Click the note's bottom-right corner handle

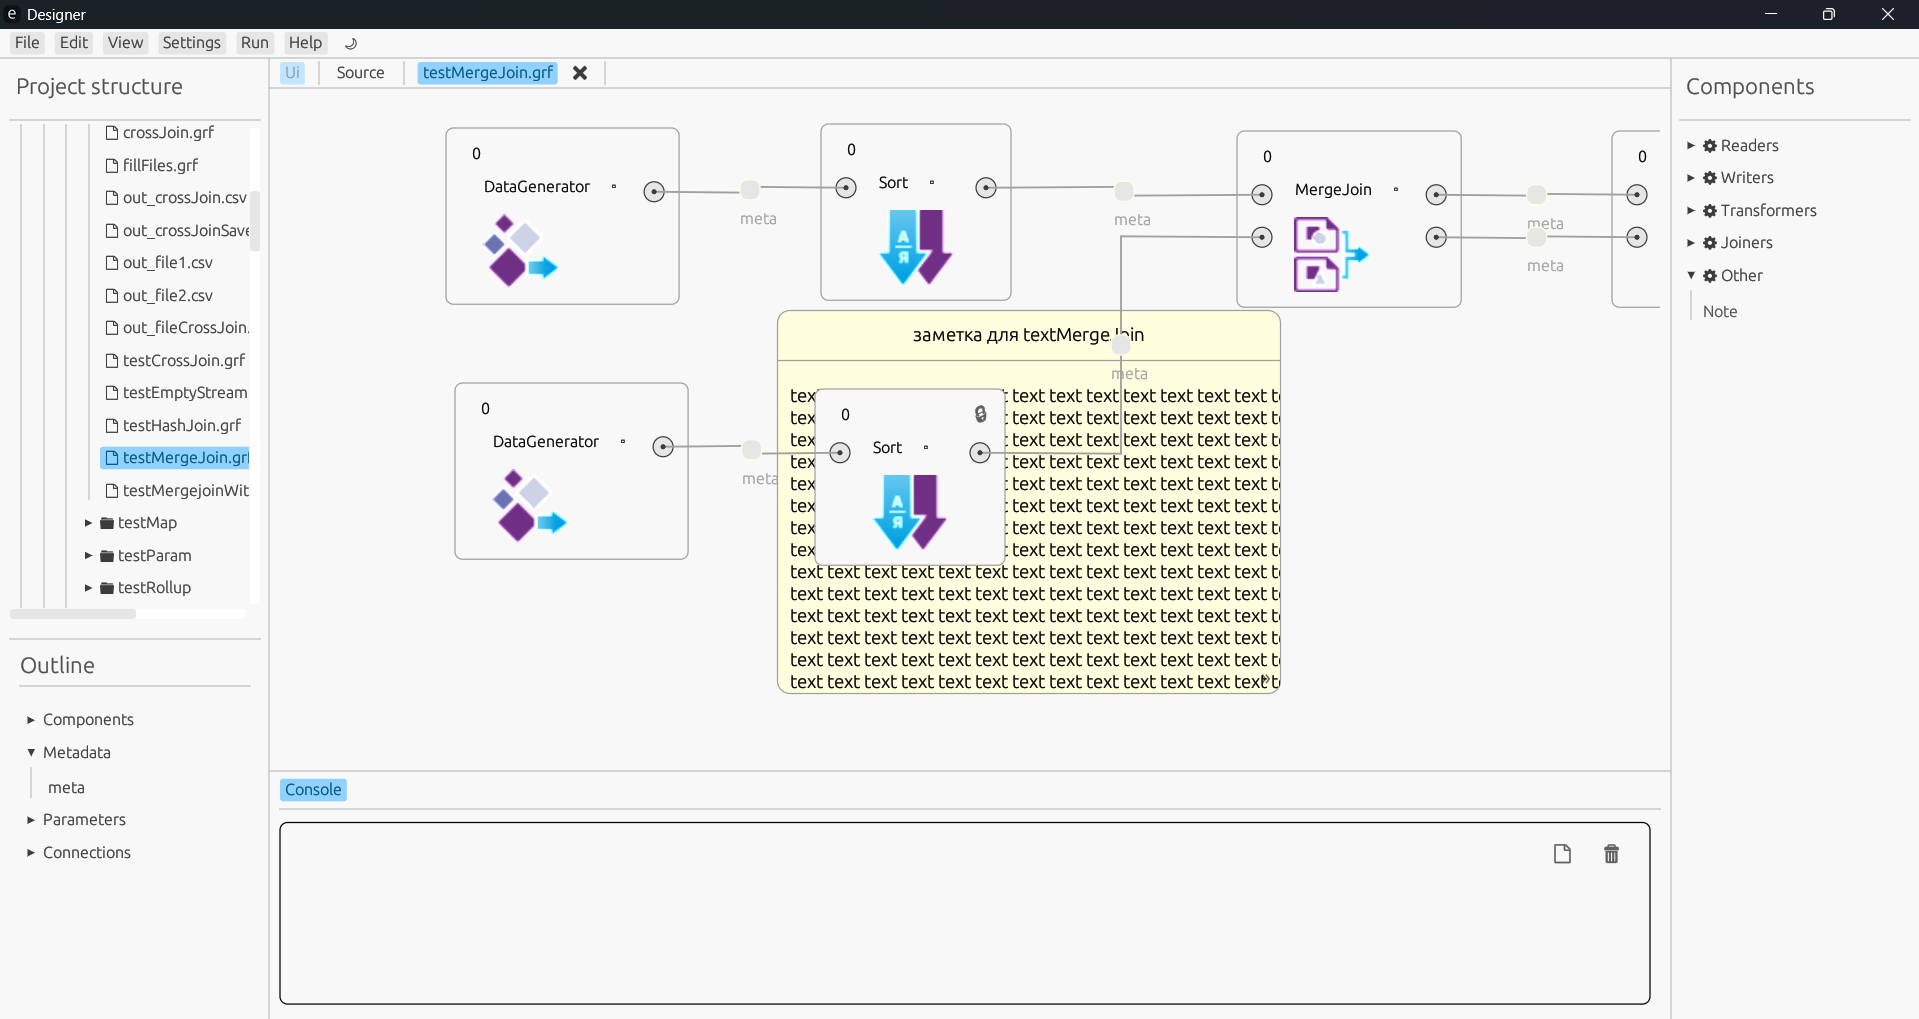pos(1266,680)
